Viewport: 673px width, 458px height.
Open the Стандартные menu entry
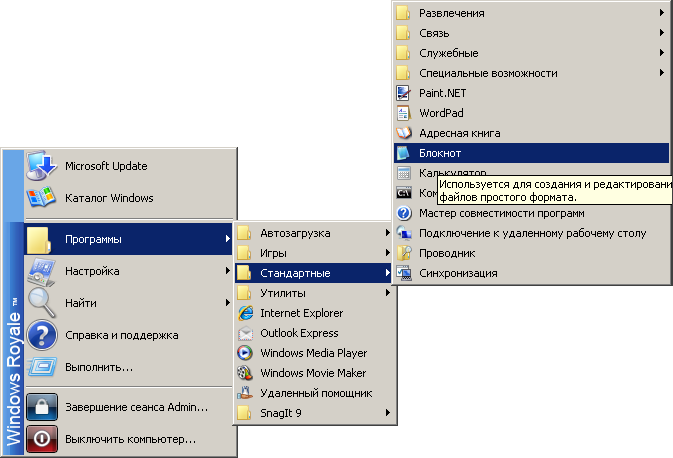pos(313,273)
